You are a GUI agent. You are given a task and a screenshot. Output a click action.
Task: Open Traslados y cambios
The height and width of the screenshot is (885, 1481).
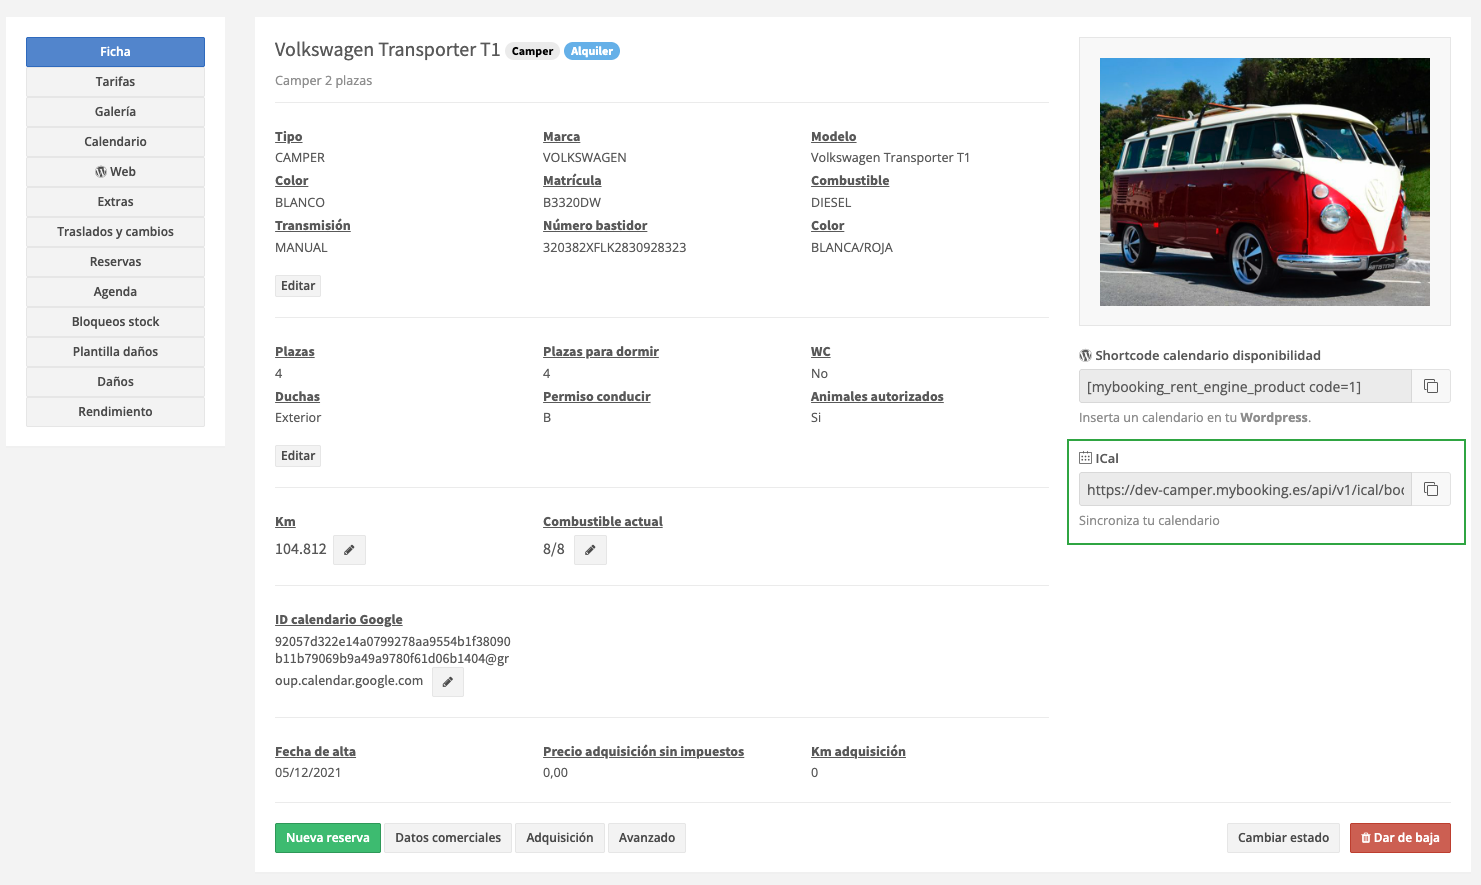pos(115,232)
